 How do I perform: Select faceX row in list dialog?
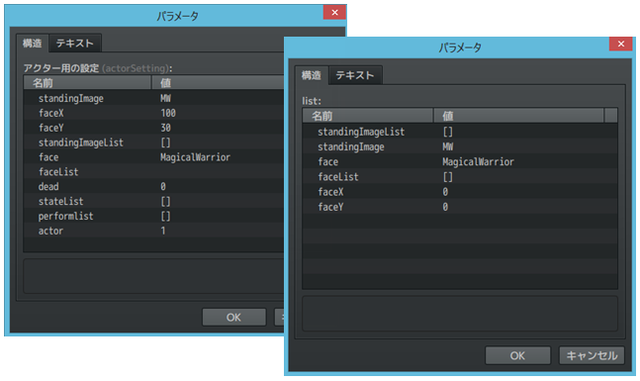(x=460, y=192)
